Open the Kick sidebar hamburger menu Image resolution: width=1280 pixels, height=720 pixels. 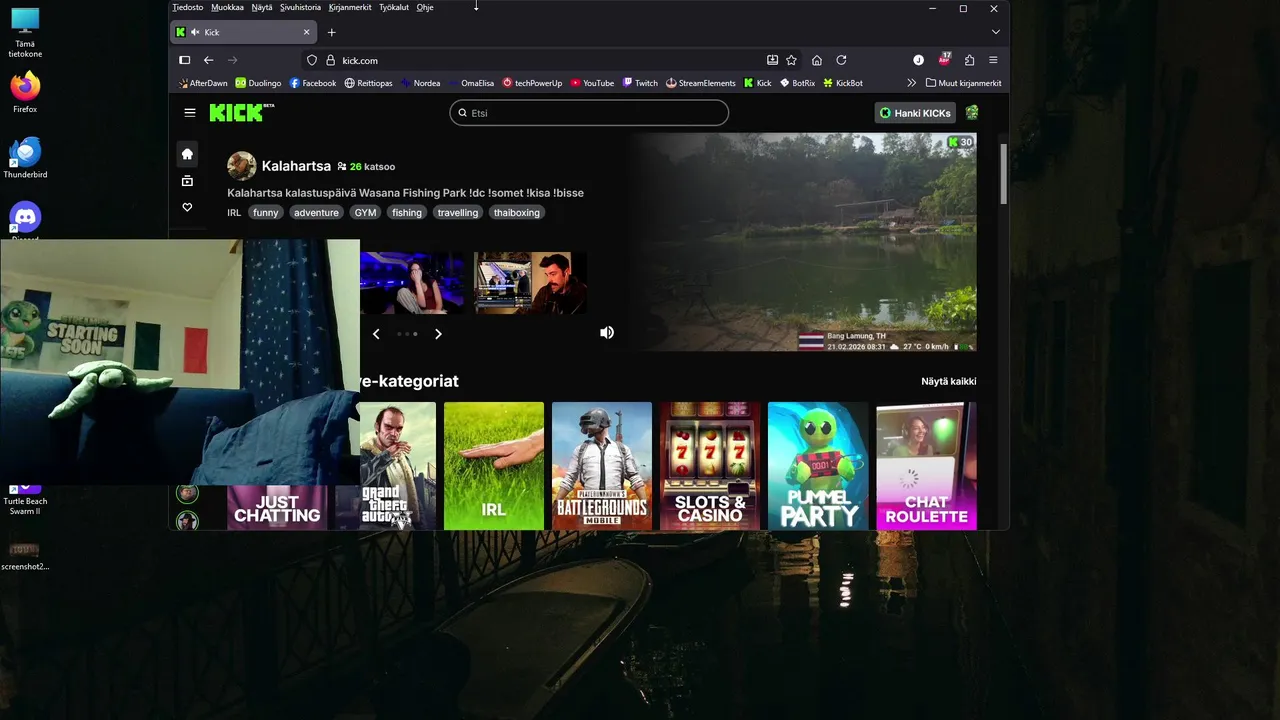(x=190, y=113)
